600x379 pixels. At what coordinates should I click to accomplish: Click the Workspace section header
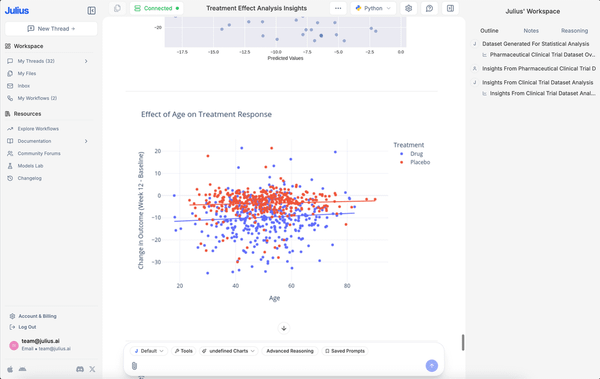pyautogui.click(x=28, y=46)
